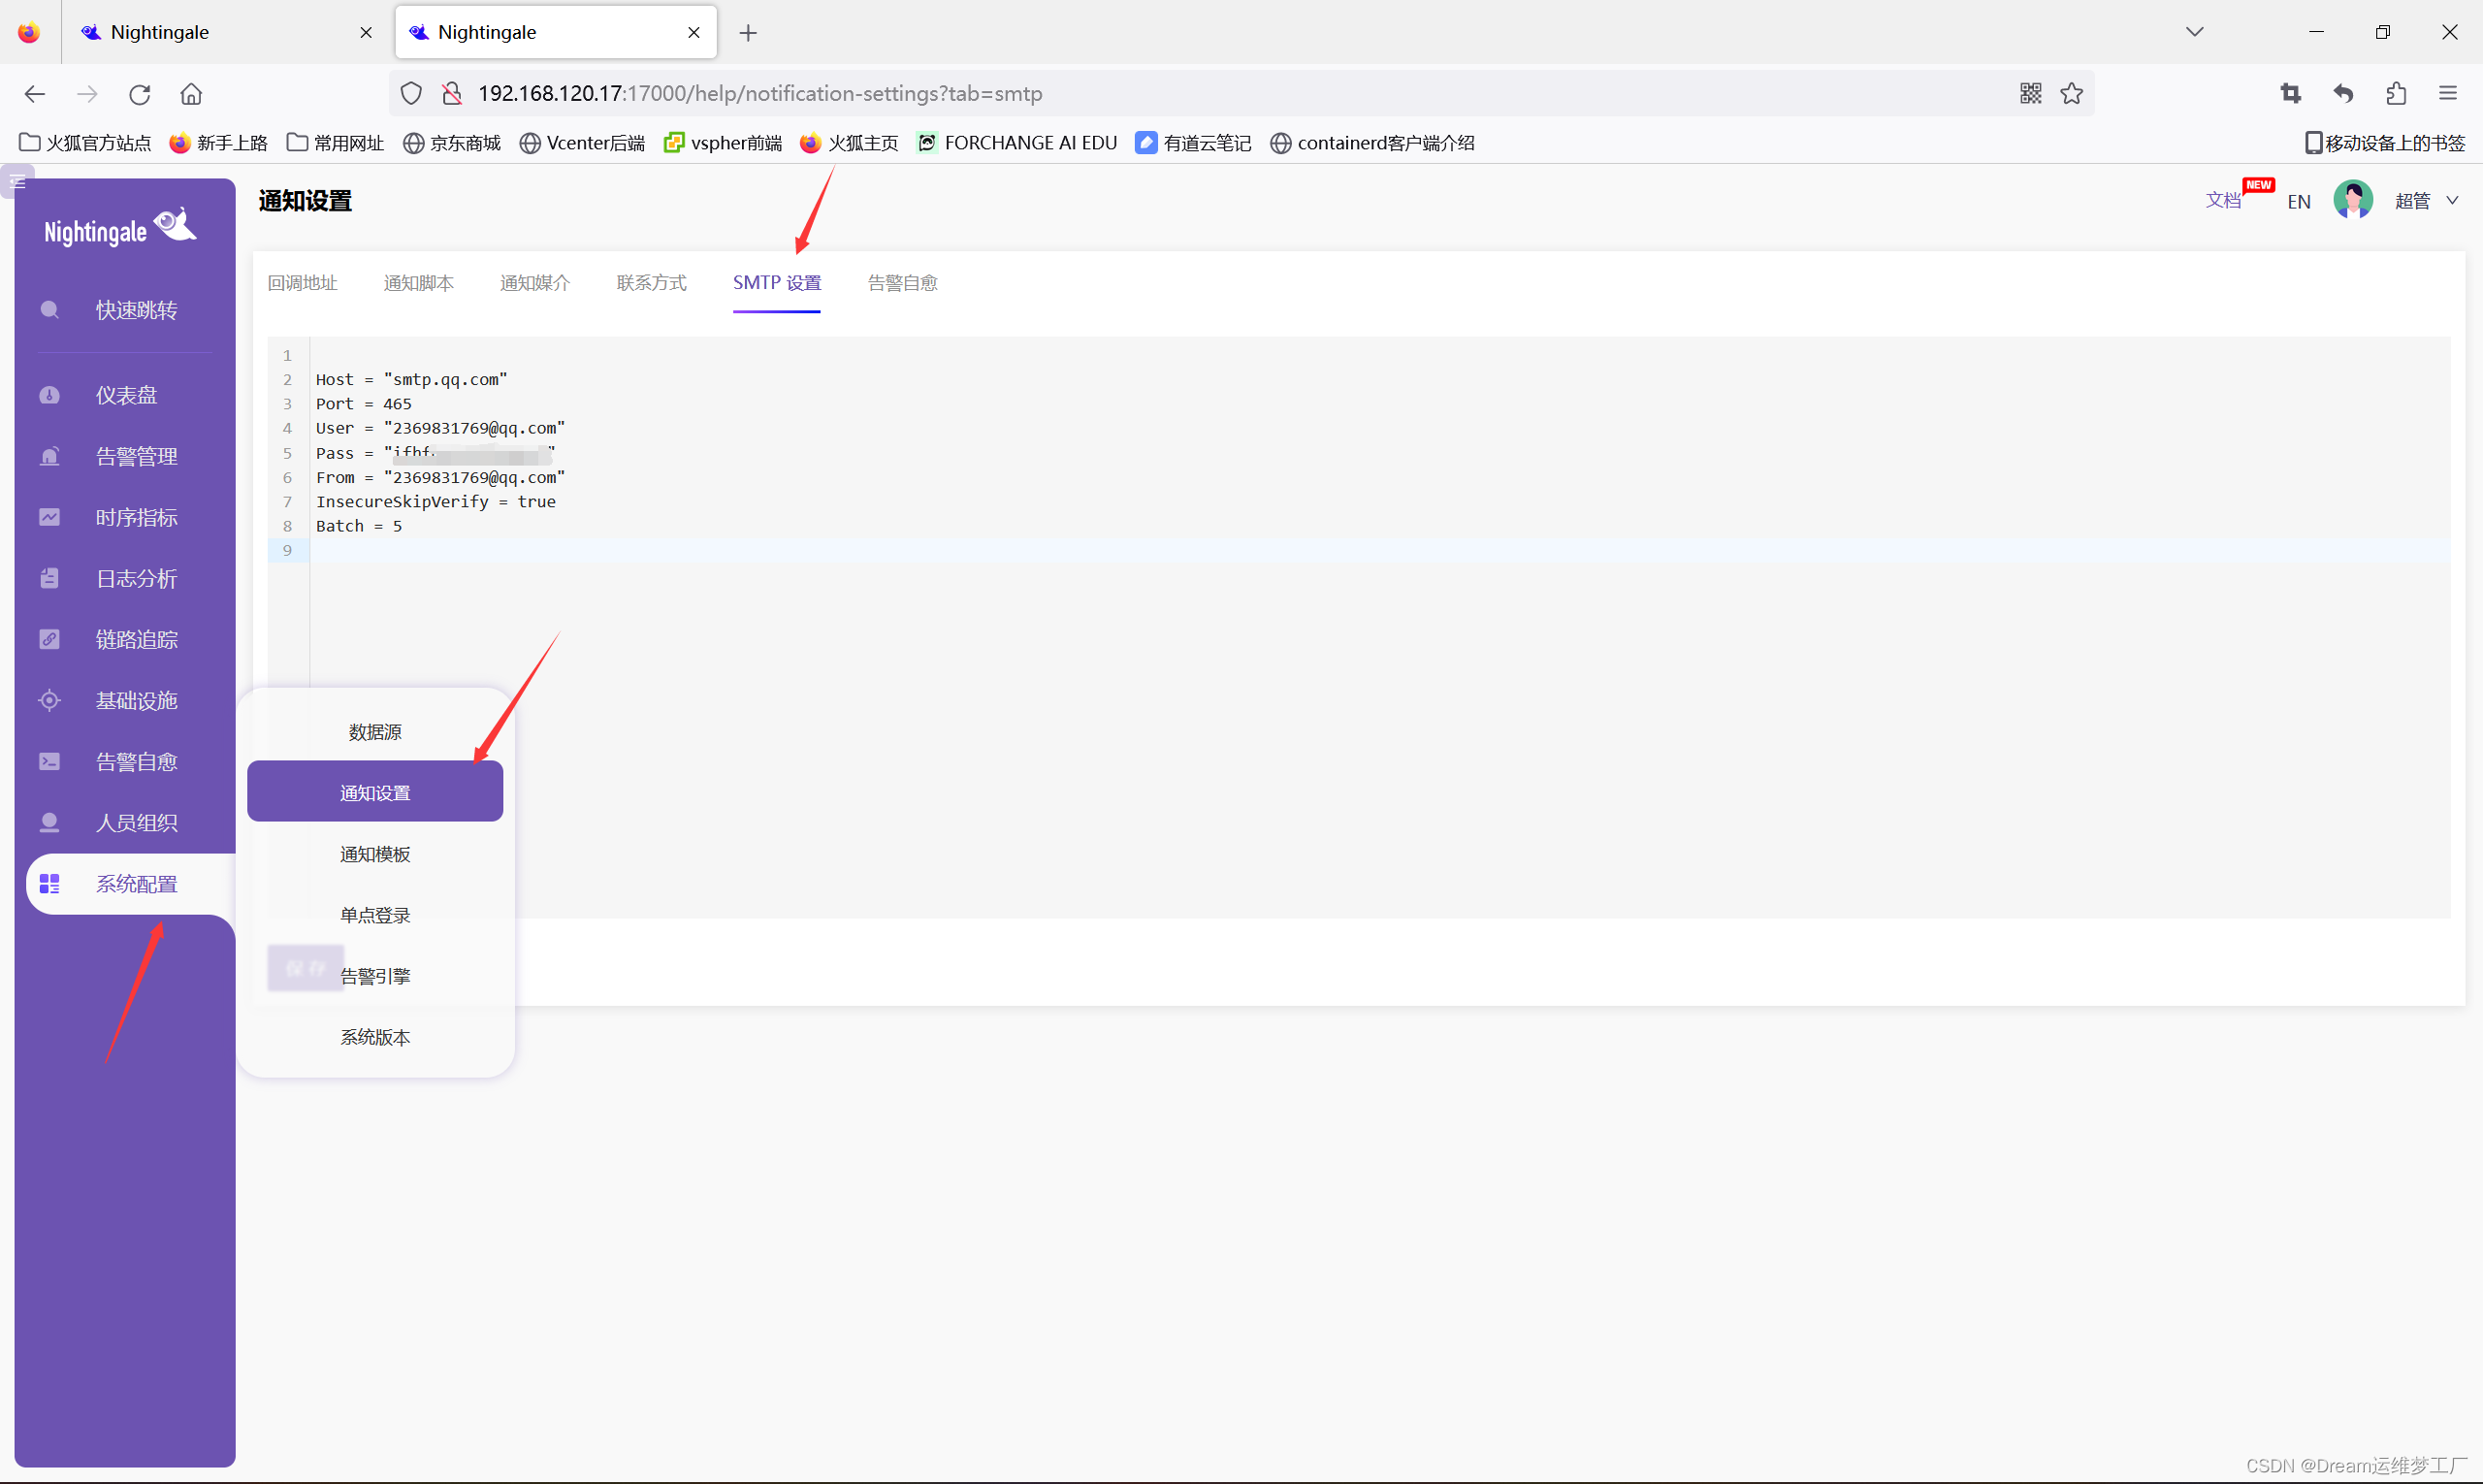Expand the 超管 user dropdown
Screen dimensions: 2483x1484
point(2425,201)
